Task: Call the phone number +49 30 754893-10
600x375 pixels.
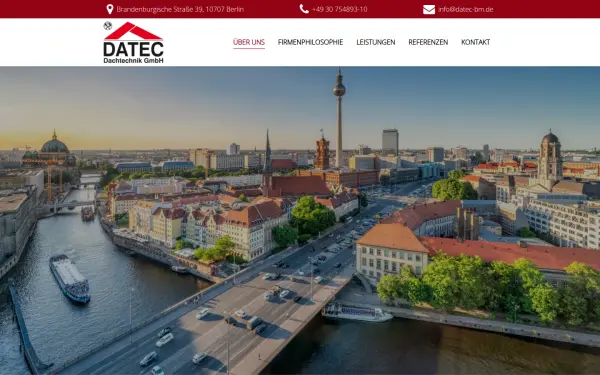Action: click(339, 9)
